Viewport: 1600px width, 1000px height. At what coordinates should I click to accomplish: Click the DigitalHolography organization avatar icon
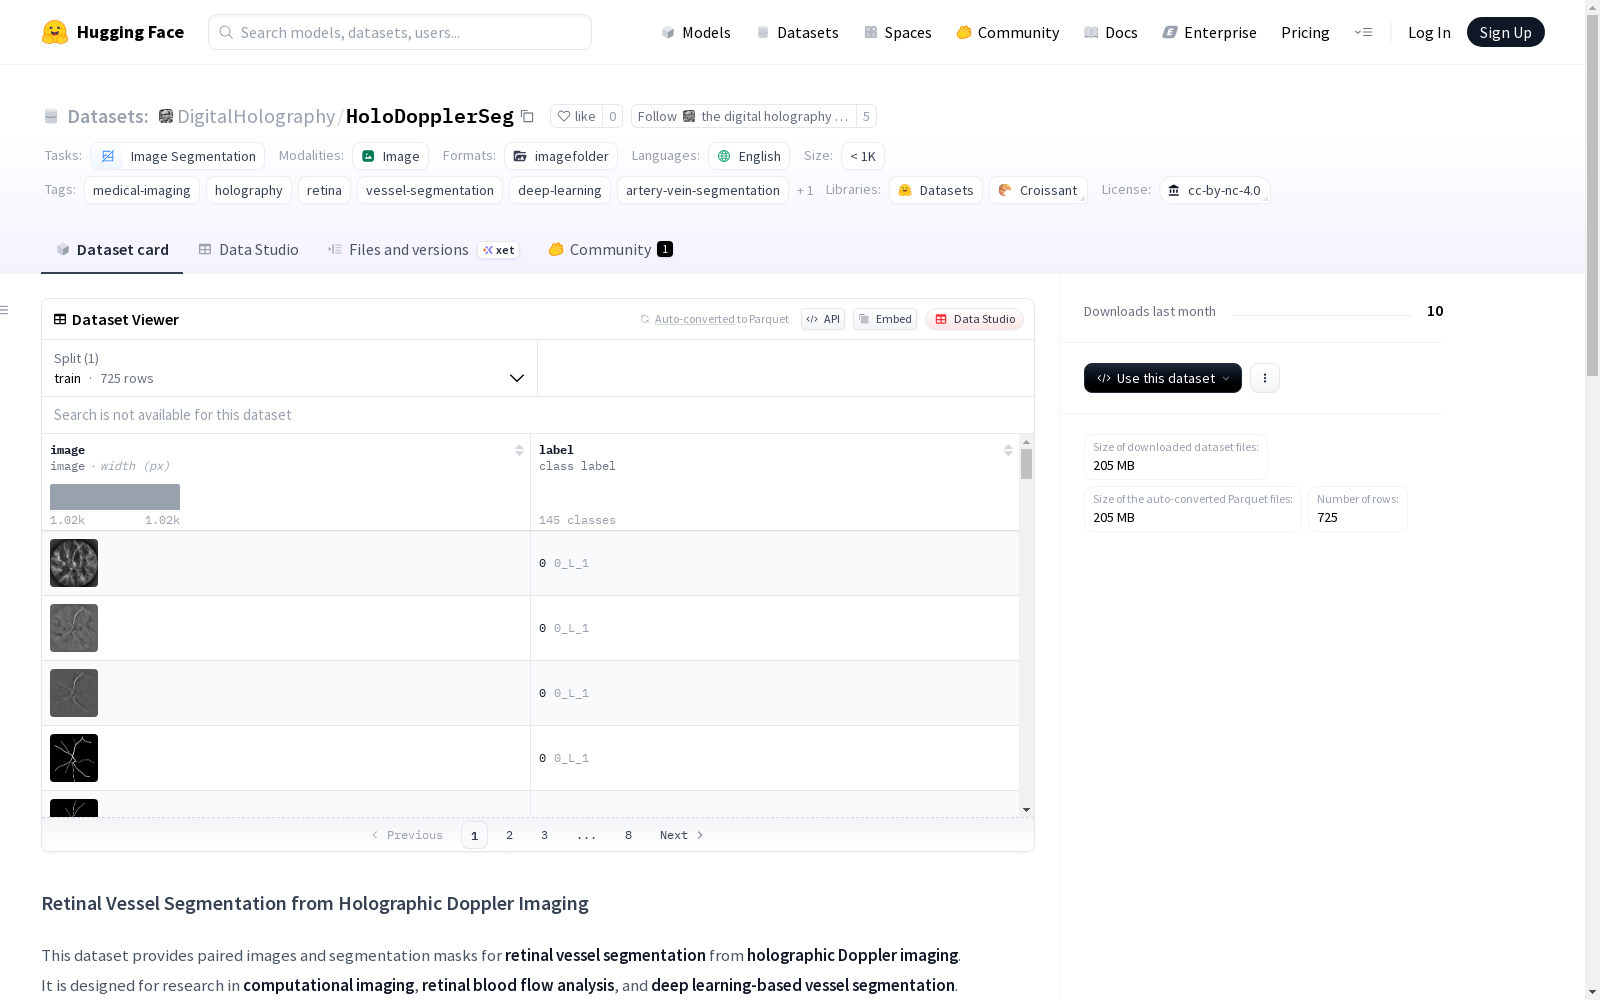tap(166, 116)
